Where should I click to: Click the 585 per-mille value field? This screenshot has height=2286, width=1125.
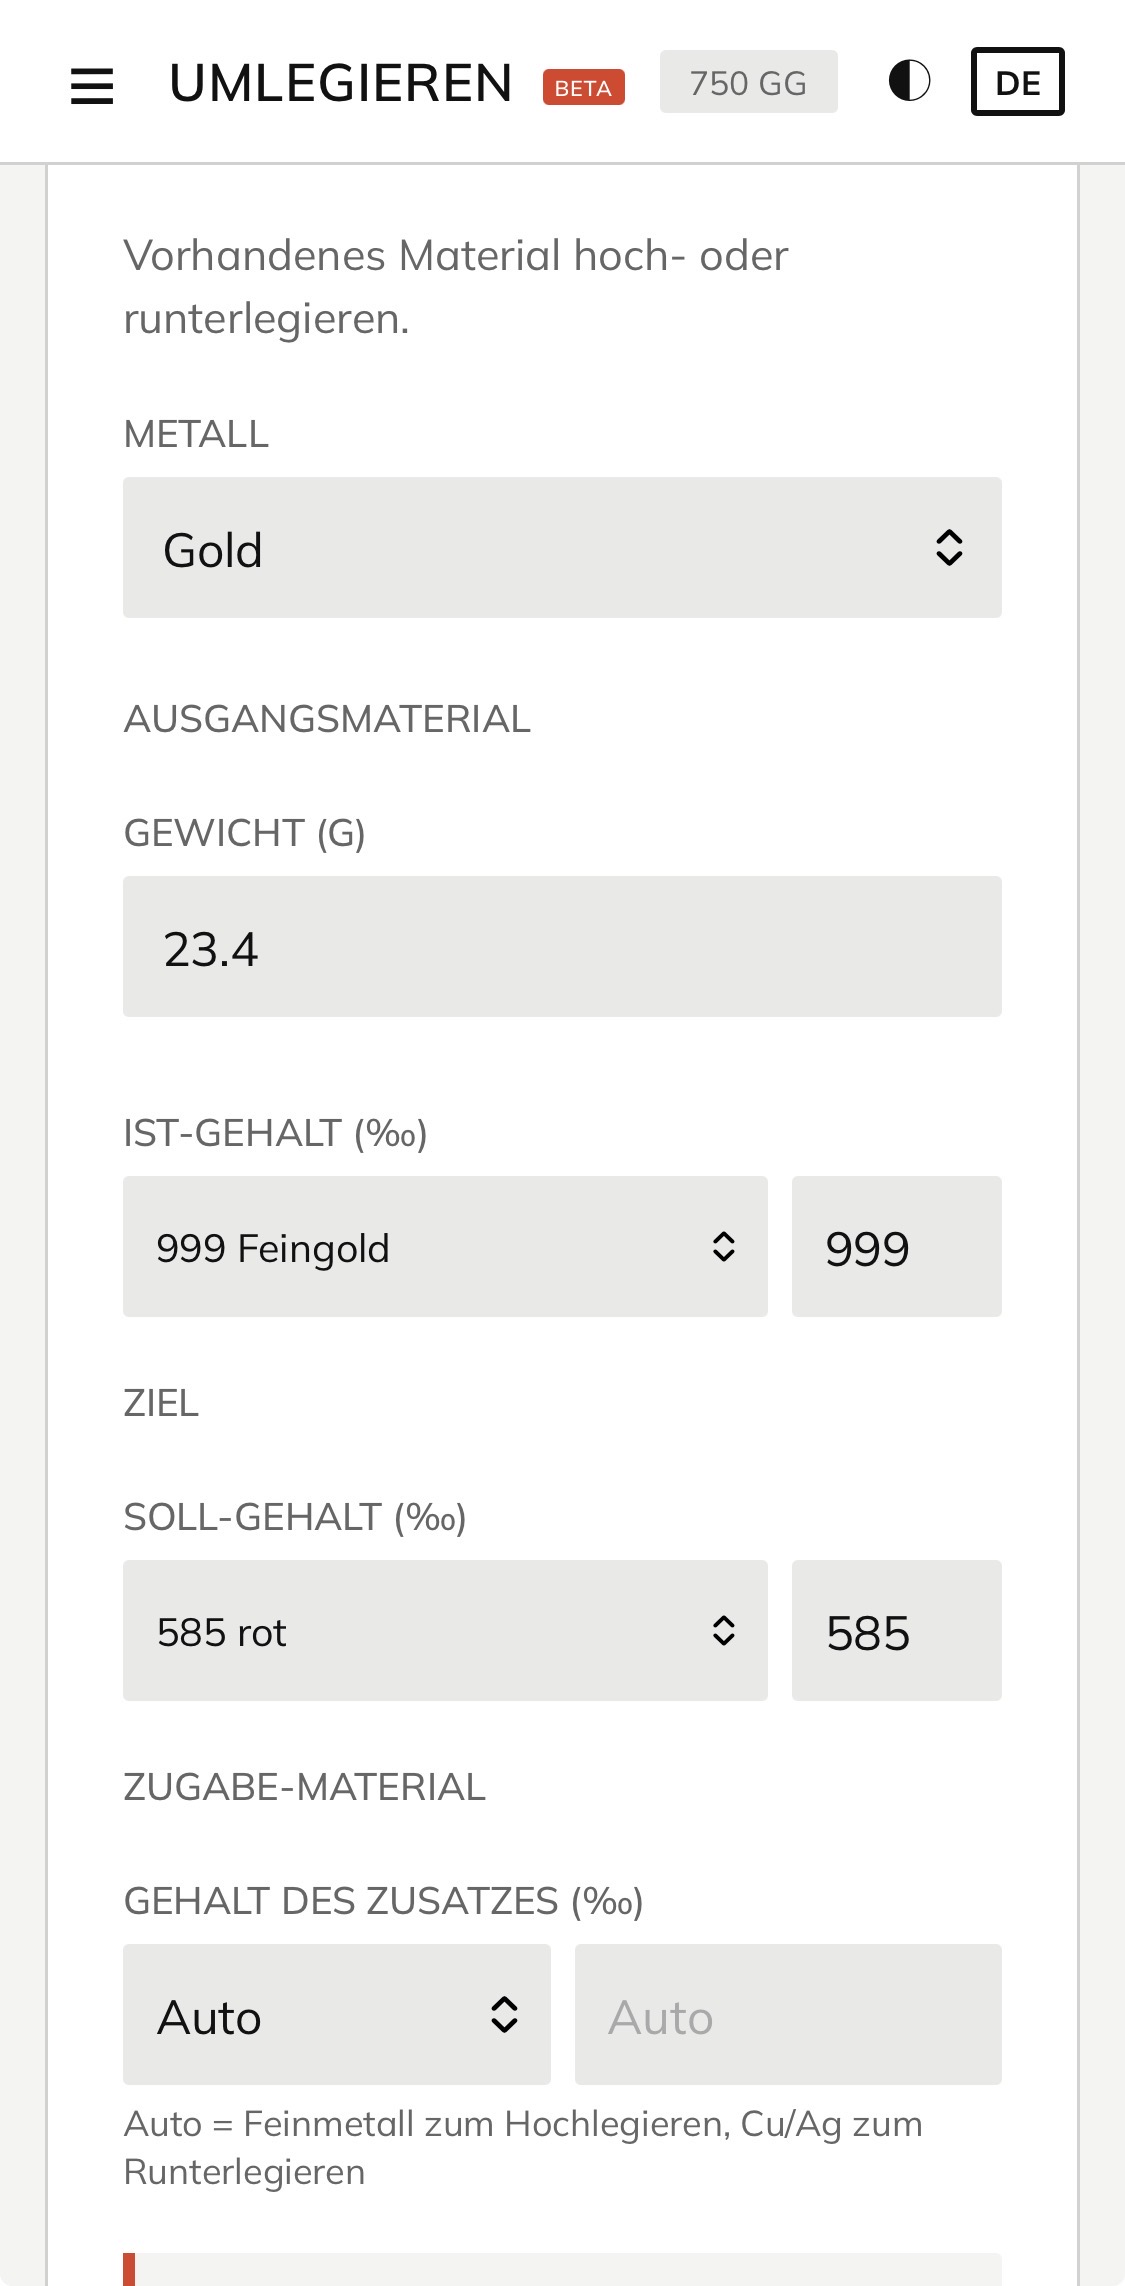(x=896, y=1630)
